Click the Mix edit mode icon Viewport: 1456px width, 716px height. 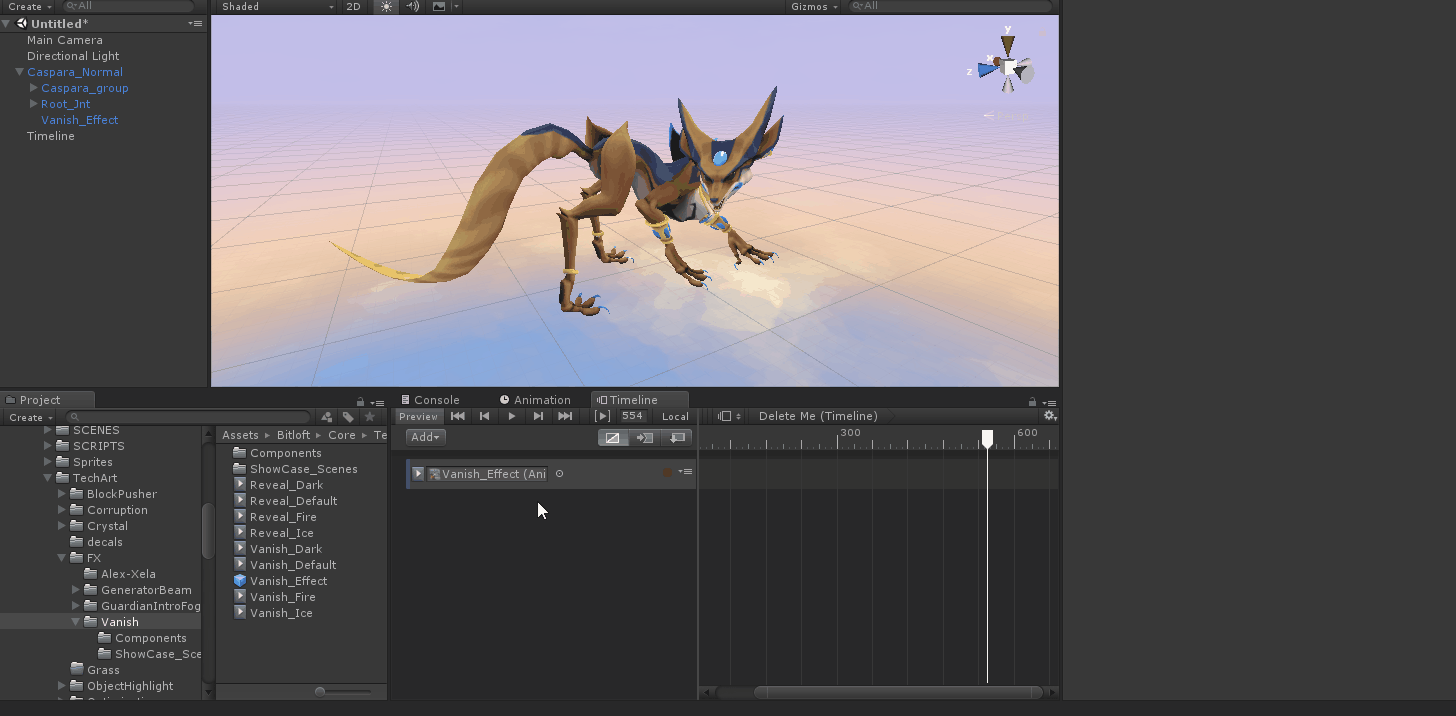click(x=613, y=437)
